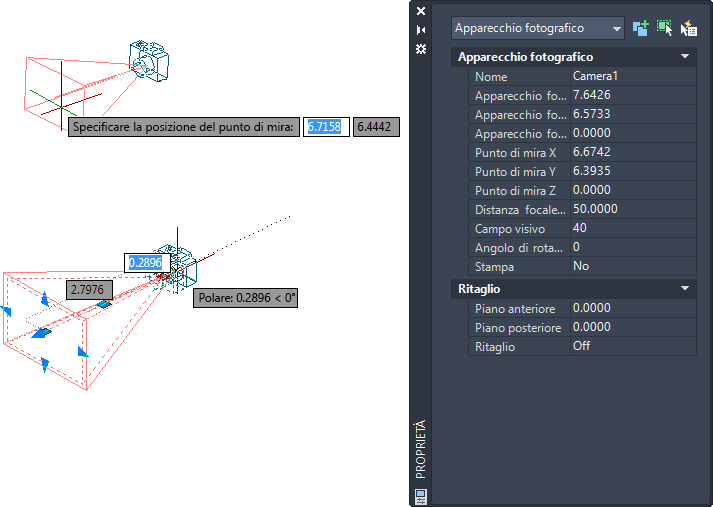Select the Punto di mira X value 6.6742

pyautogui.click(x=633, y=152)
